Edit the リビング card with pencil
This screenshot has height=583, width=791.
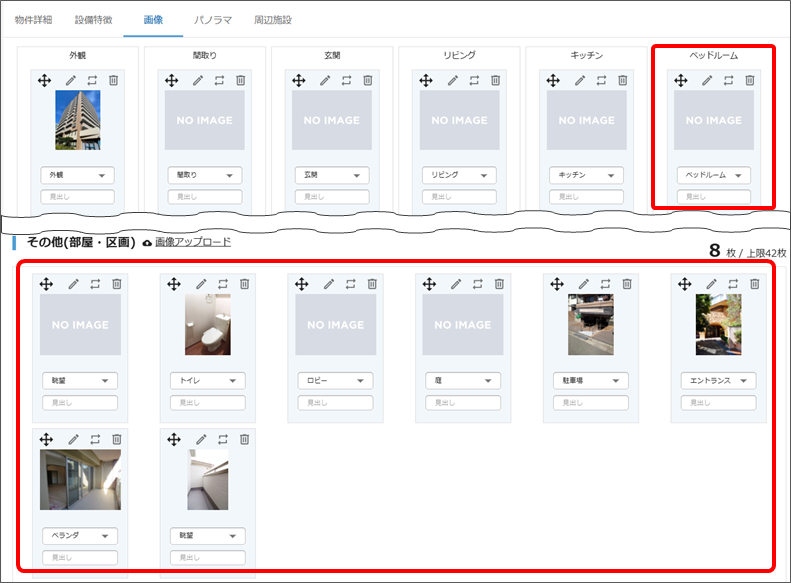pos(453,80)
